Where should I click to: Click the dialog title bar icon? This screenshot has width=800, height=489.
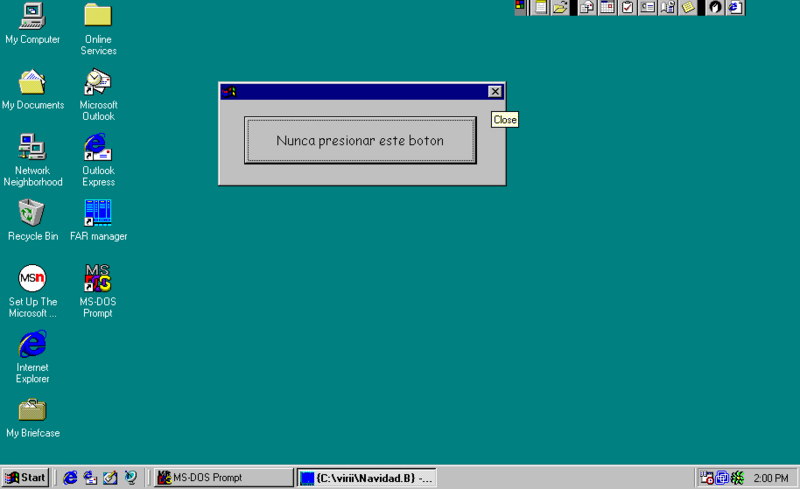[229, 92]
